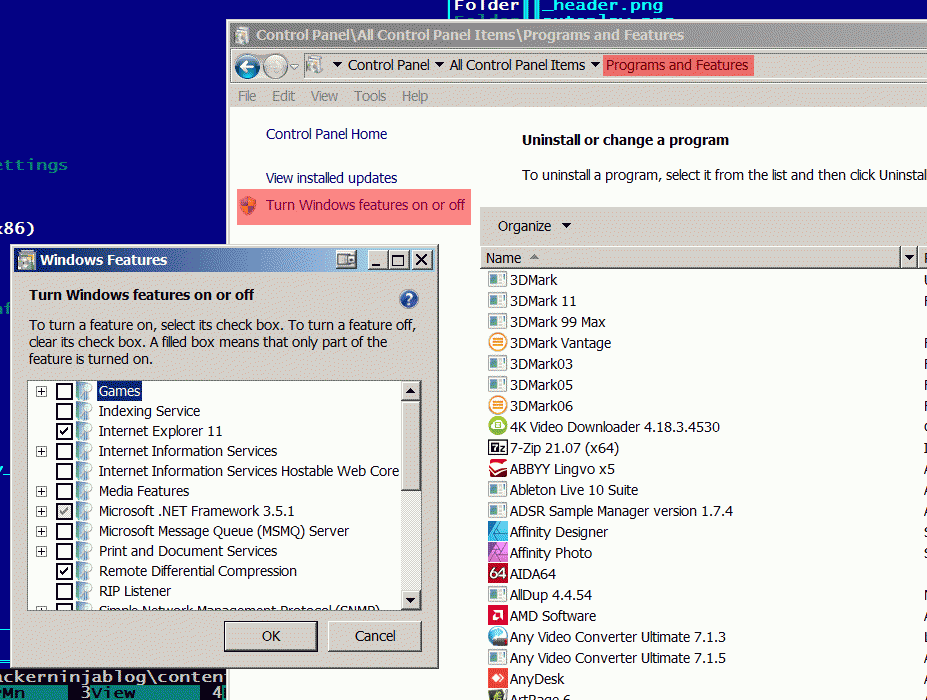Click the extra button beside minimize in Windows Features
The height and width of the screenshot is (700, 927).
(346, 260)
